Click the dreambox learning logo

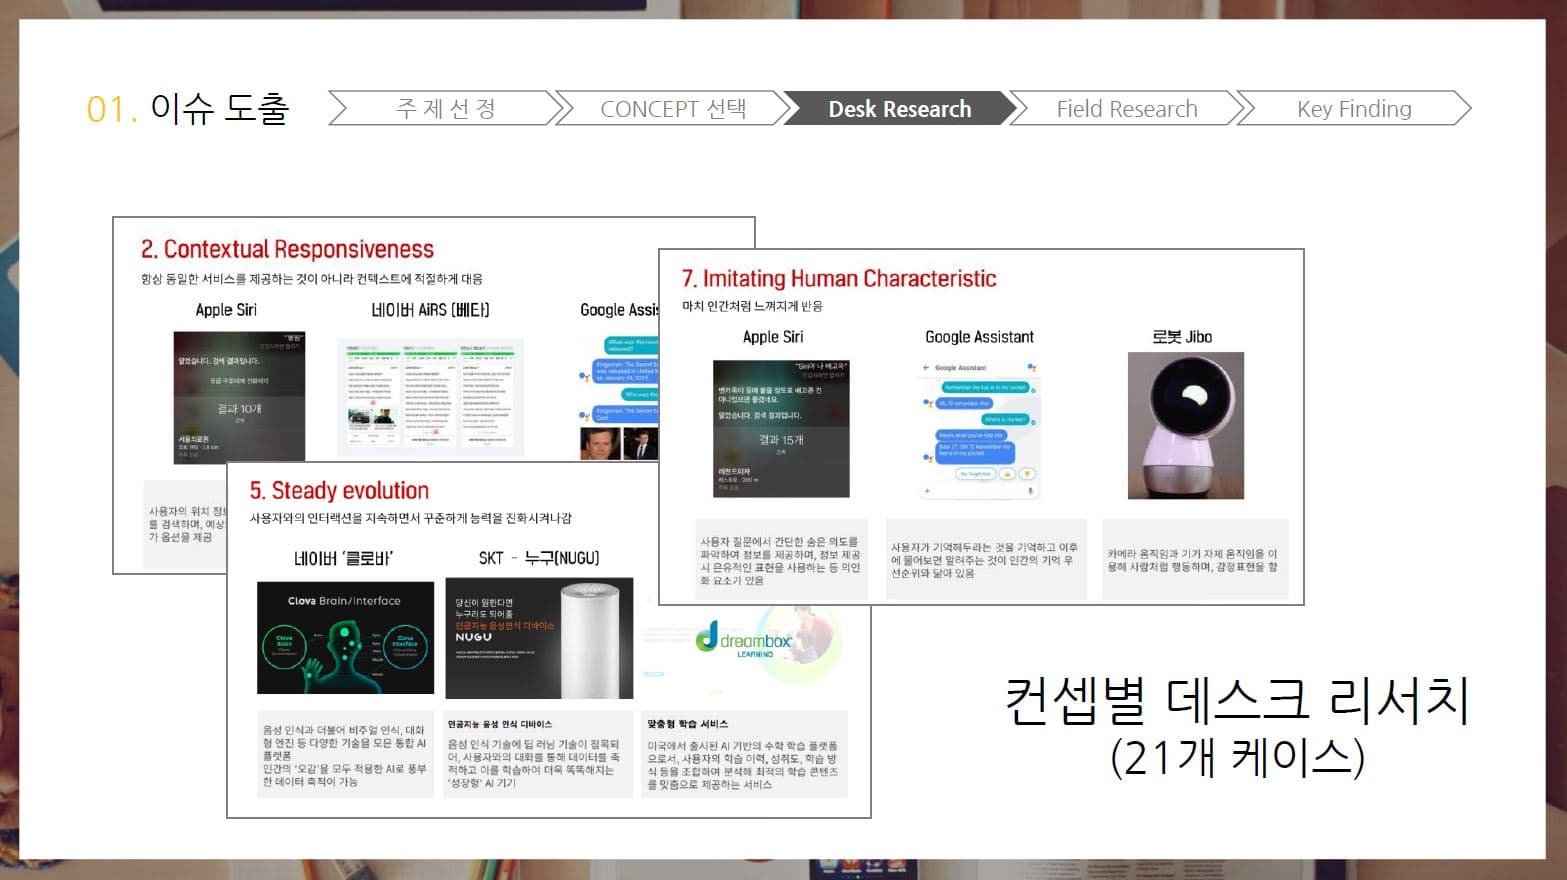(746, 639)
